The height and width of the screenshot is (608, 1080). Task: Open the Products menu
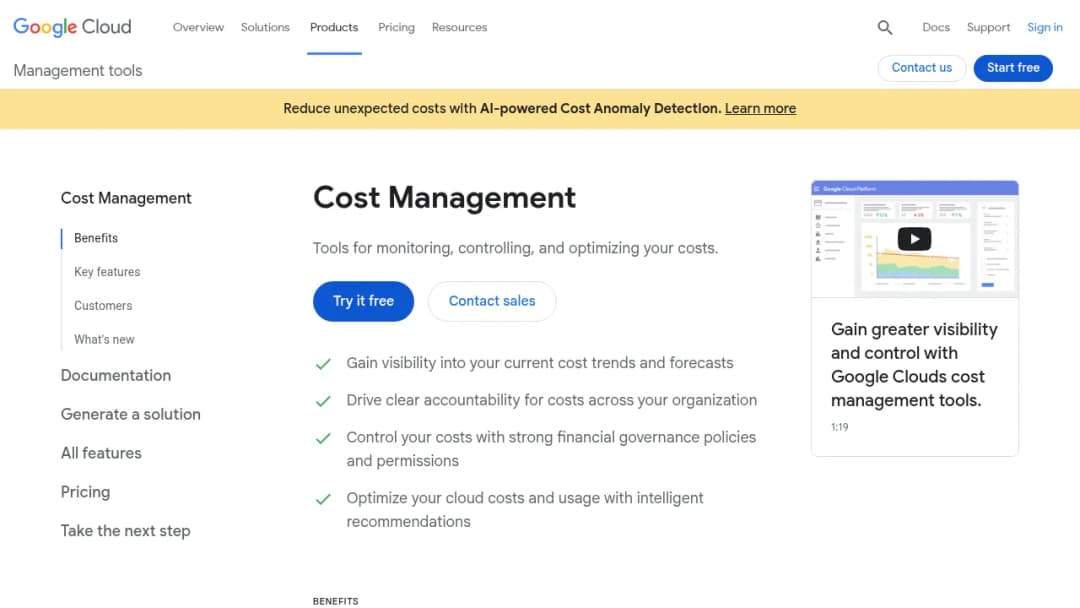(x=334, y=28)
